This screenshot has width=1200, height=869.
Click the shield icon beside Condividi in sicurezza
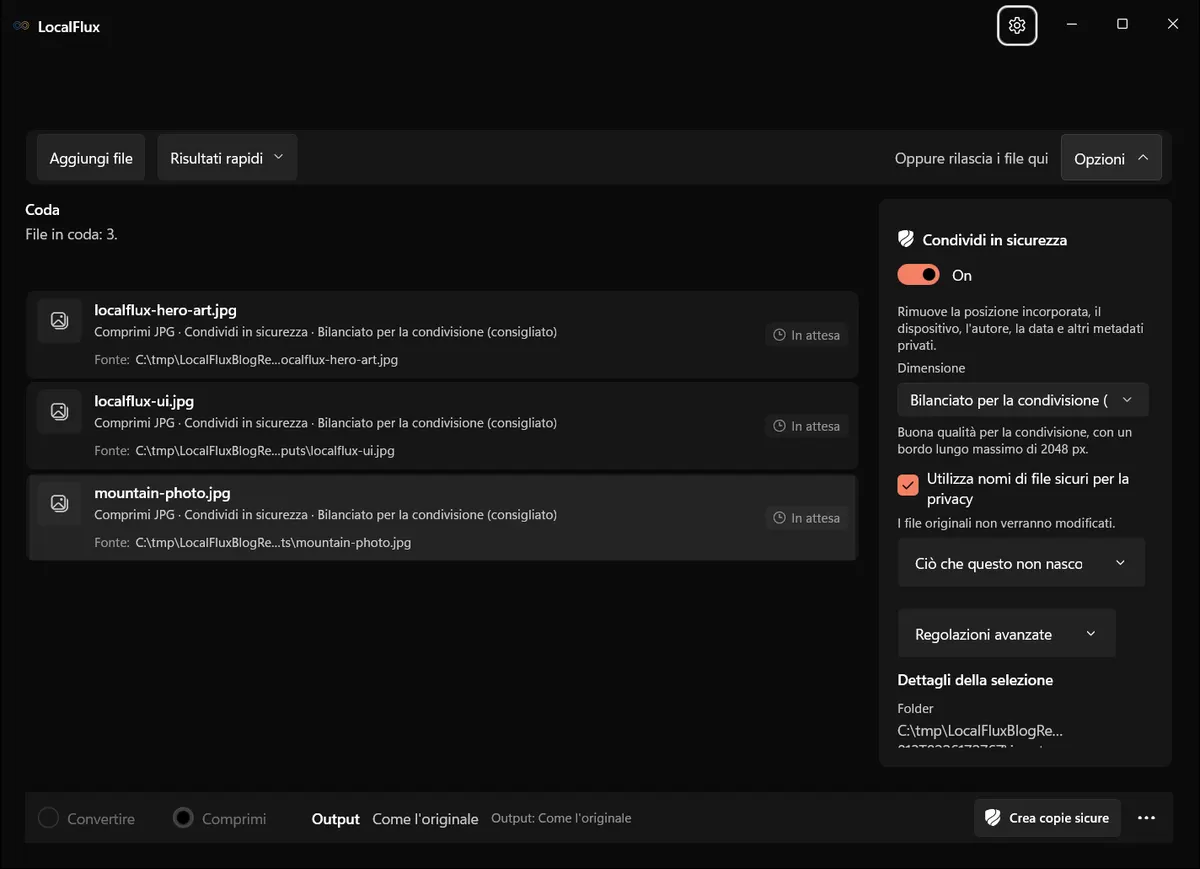pyautogui.click(x=906, y=240)
